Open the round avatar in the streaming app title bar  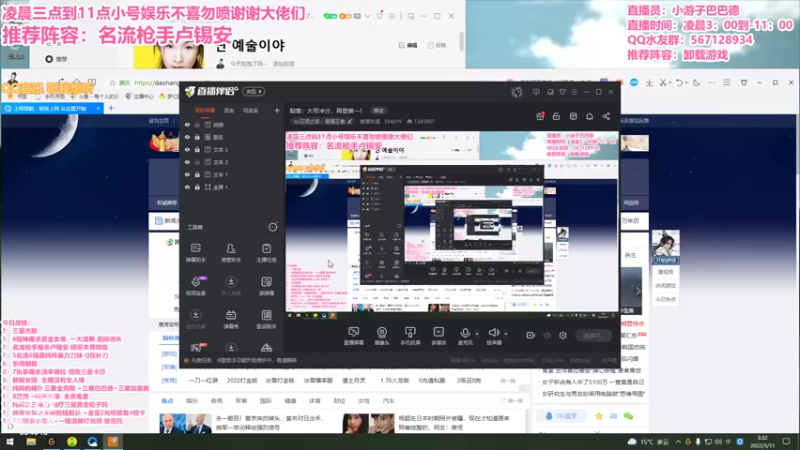point(517,92)
